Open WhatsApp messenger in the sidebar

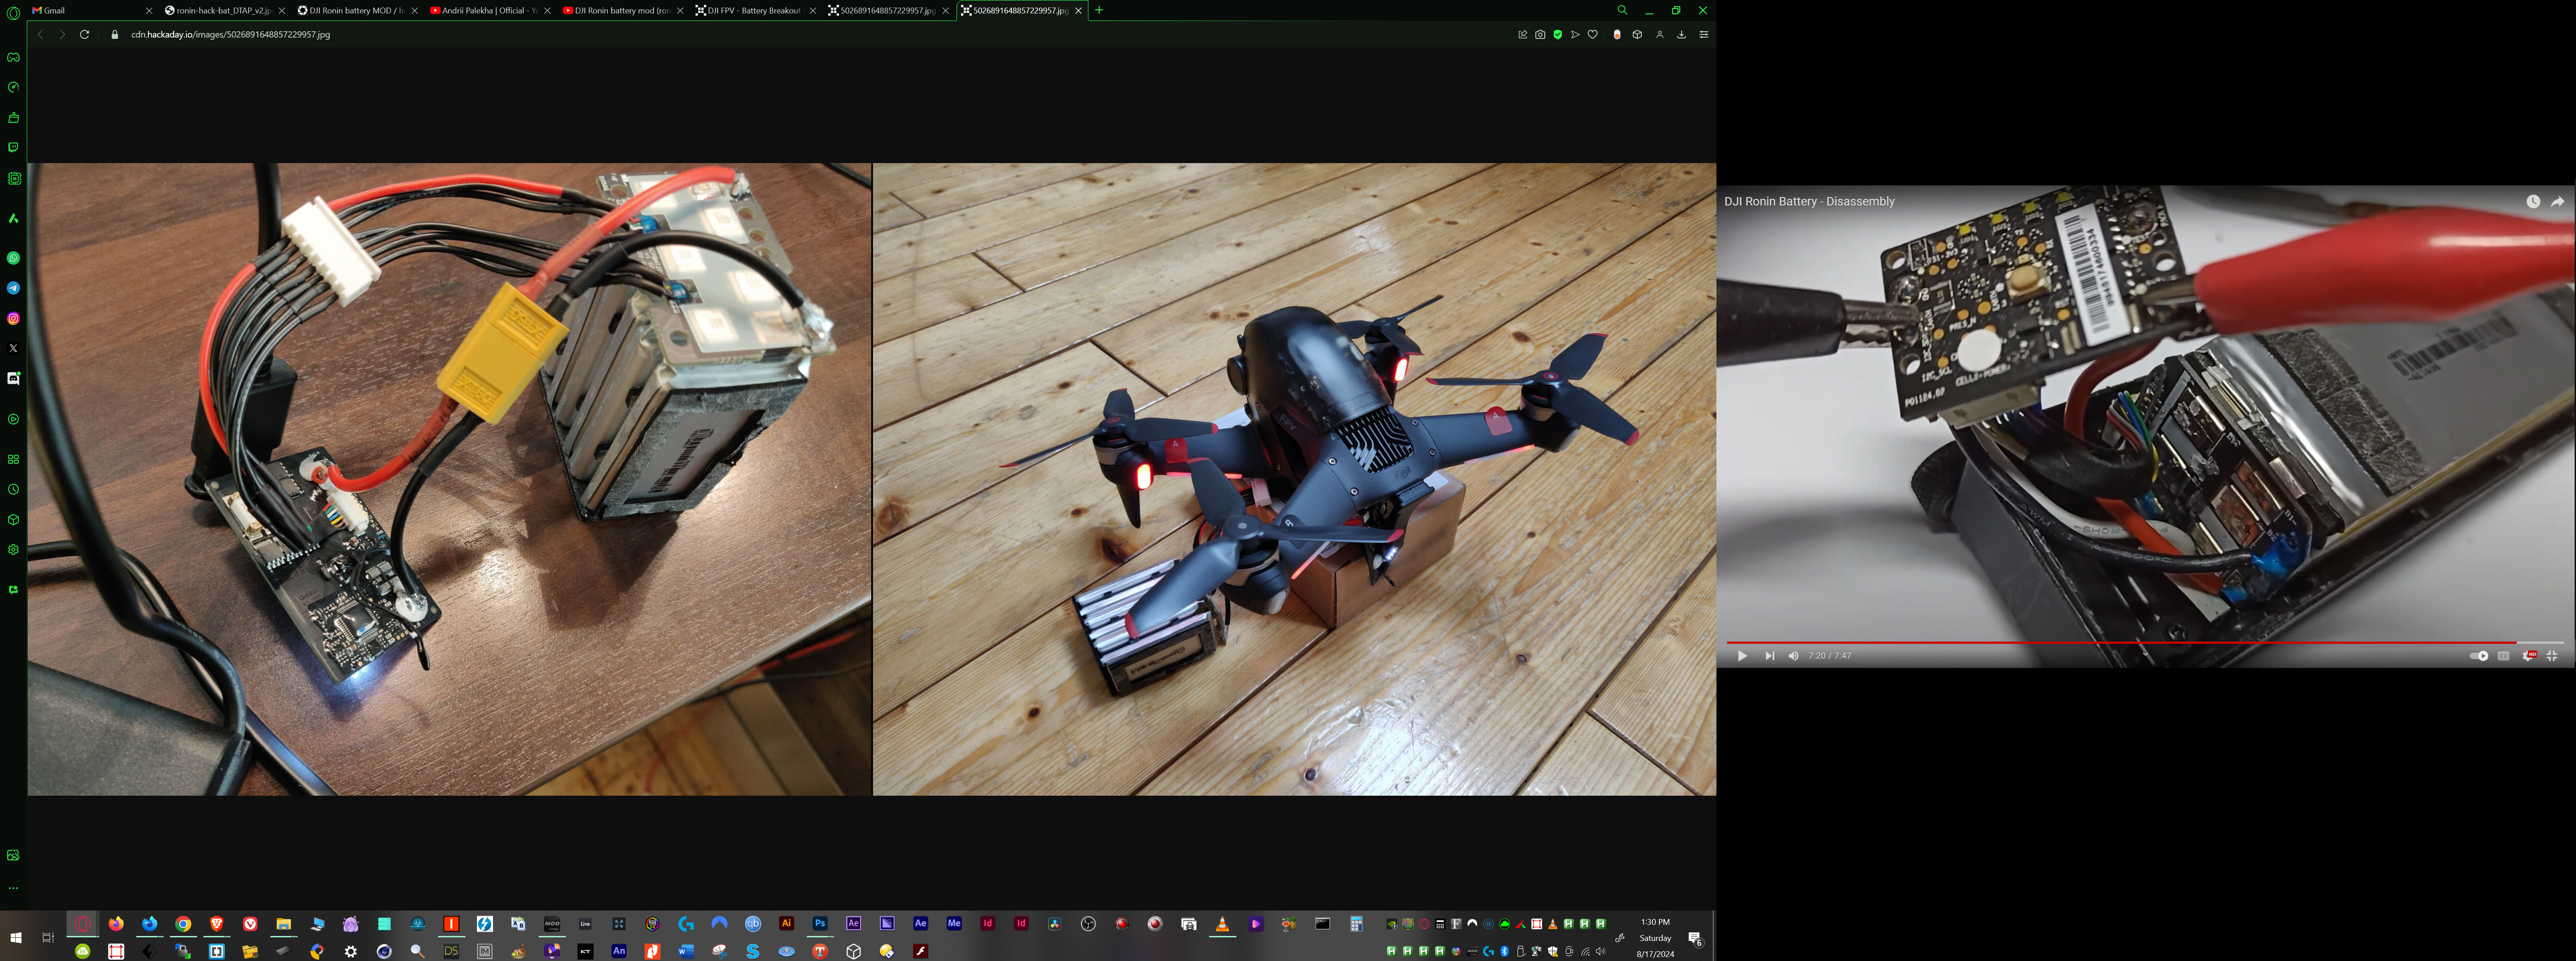tap(13, 258)
